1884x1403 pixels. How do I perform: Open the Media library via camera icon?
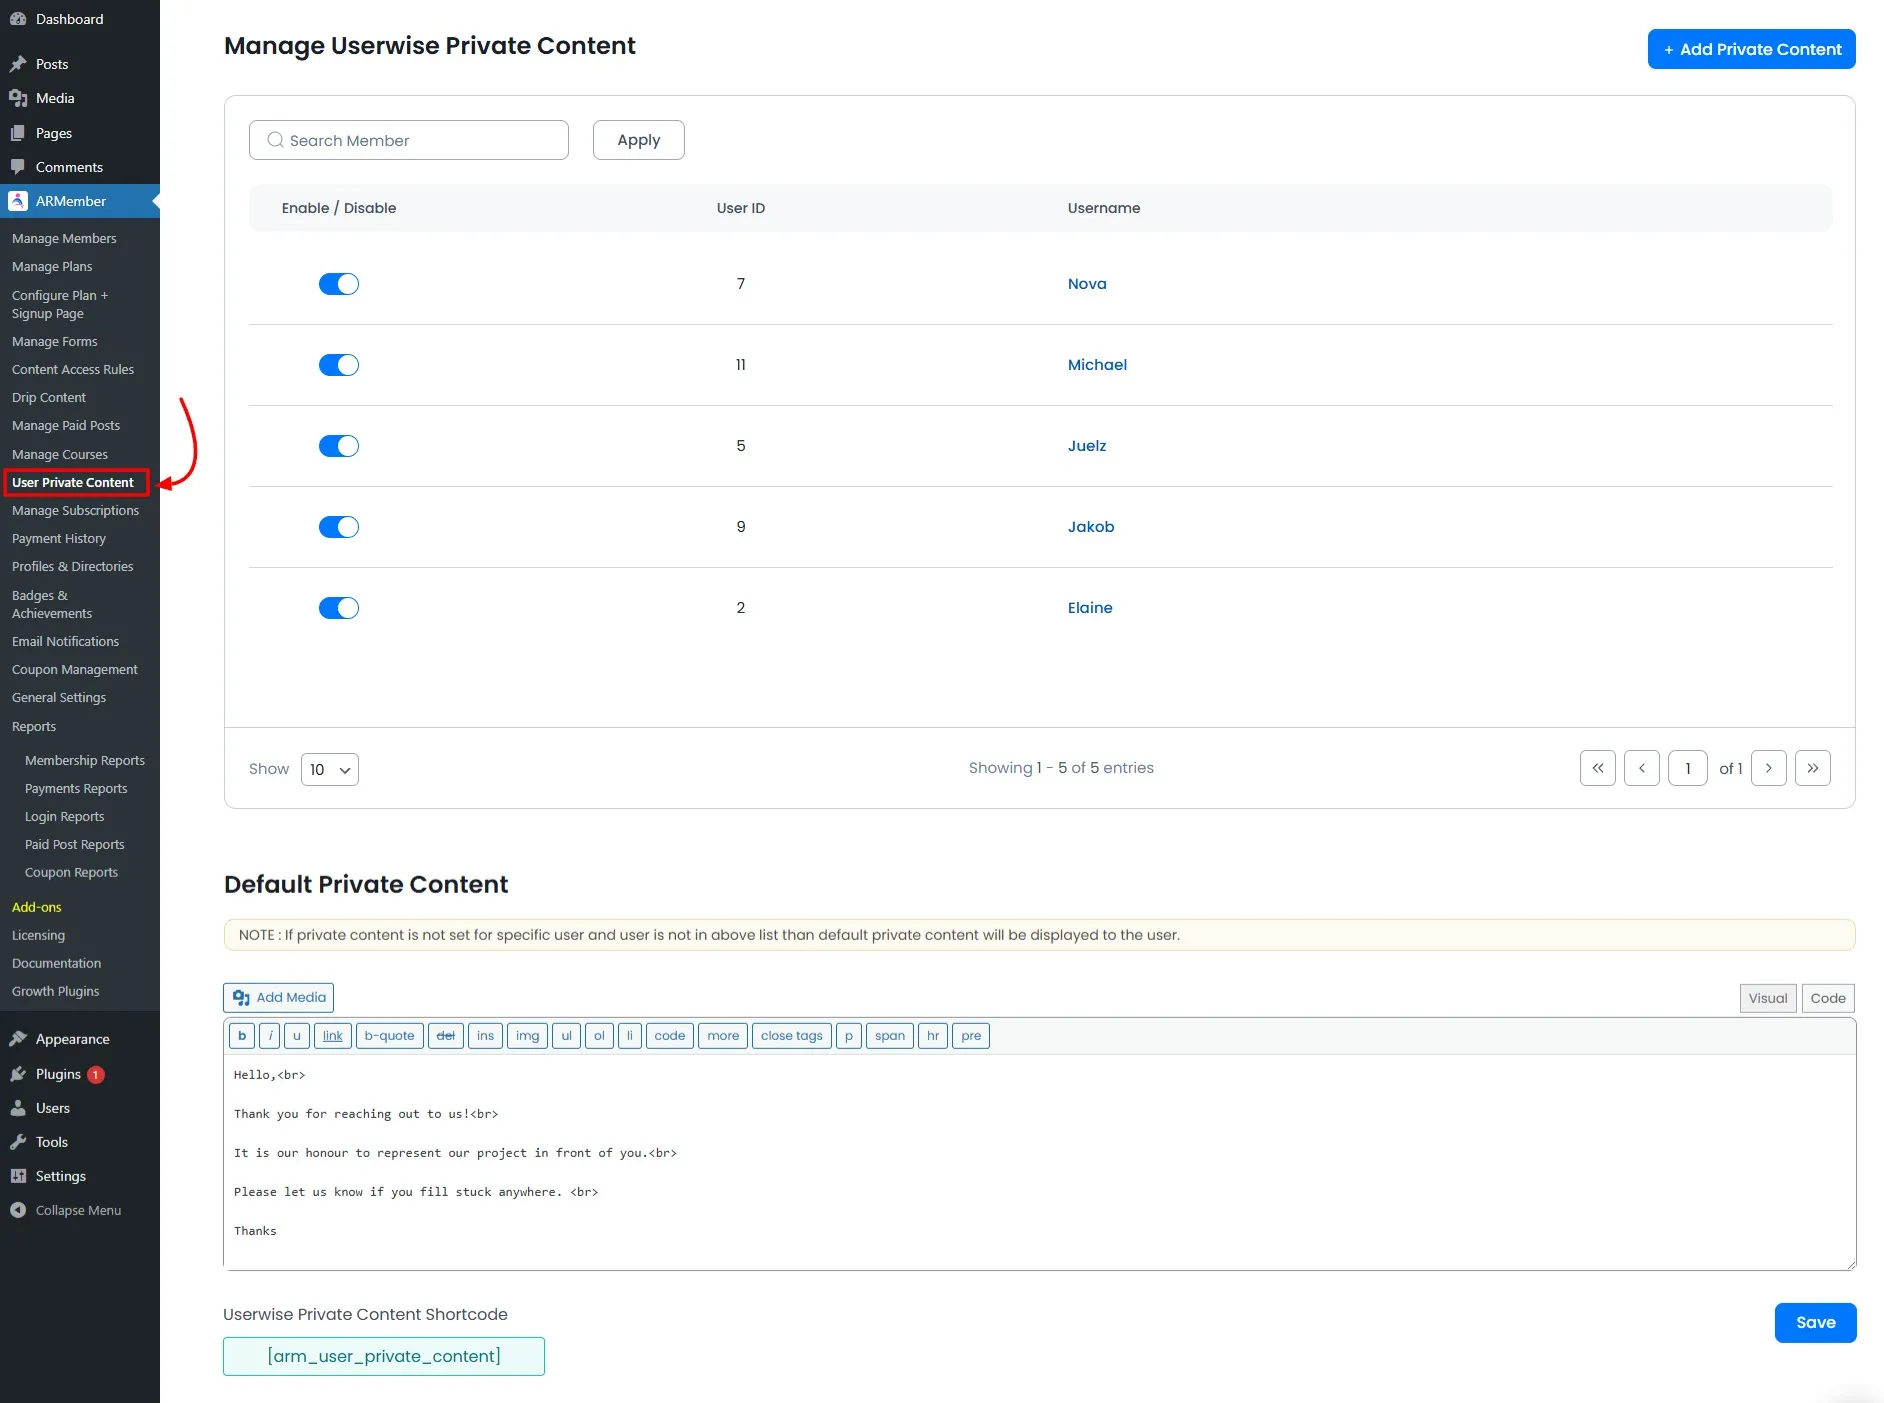coord(19,98)
